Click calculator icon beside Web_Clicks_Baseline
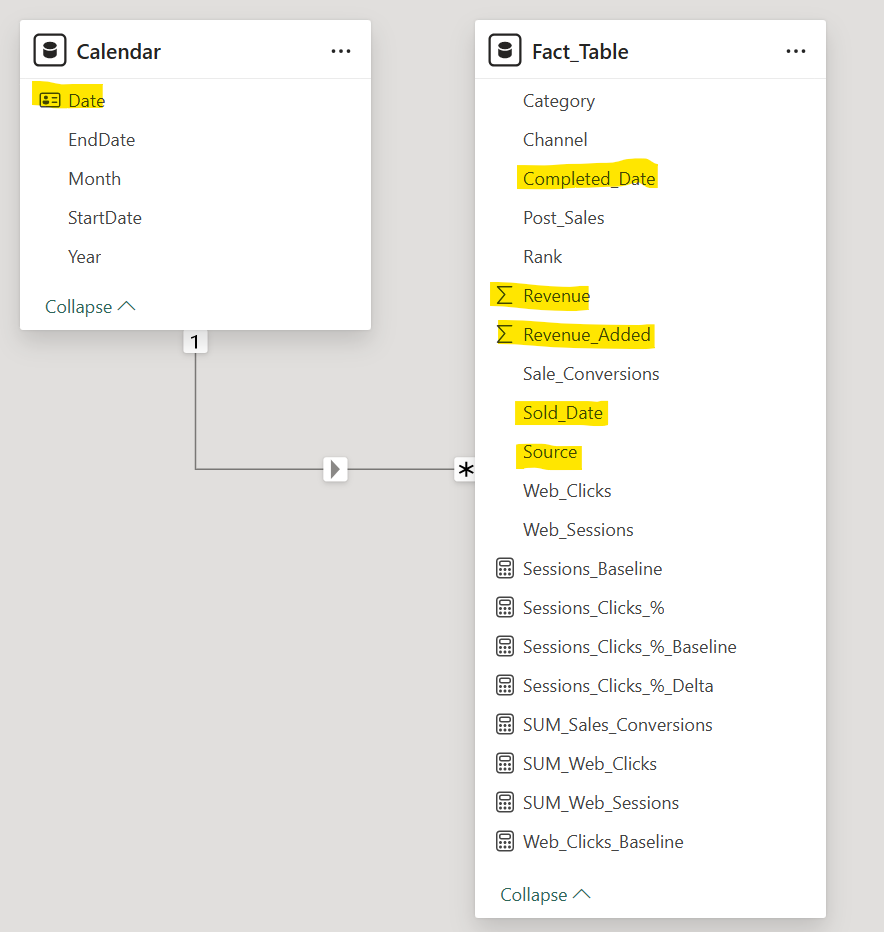Screen dimensions: 884x932 coord(505,842)
